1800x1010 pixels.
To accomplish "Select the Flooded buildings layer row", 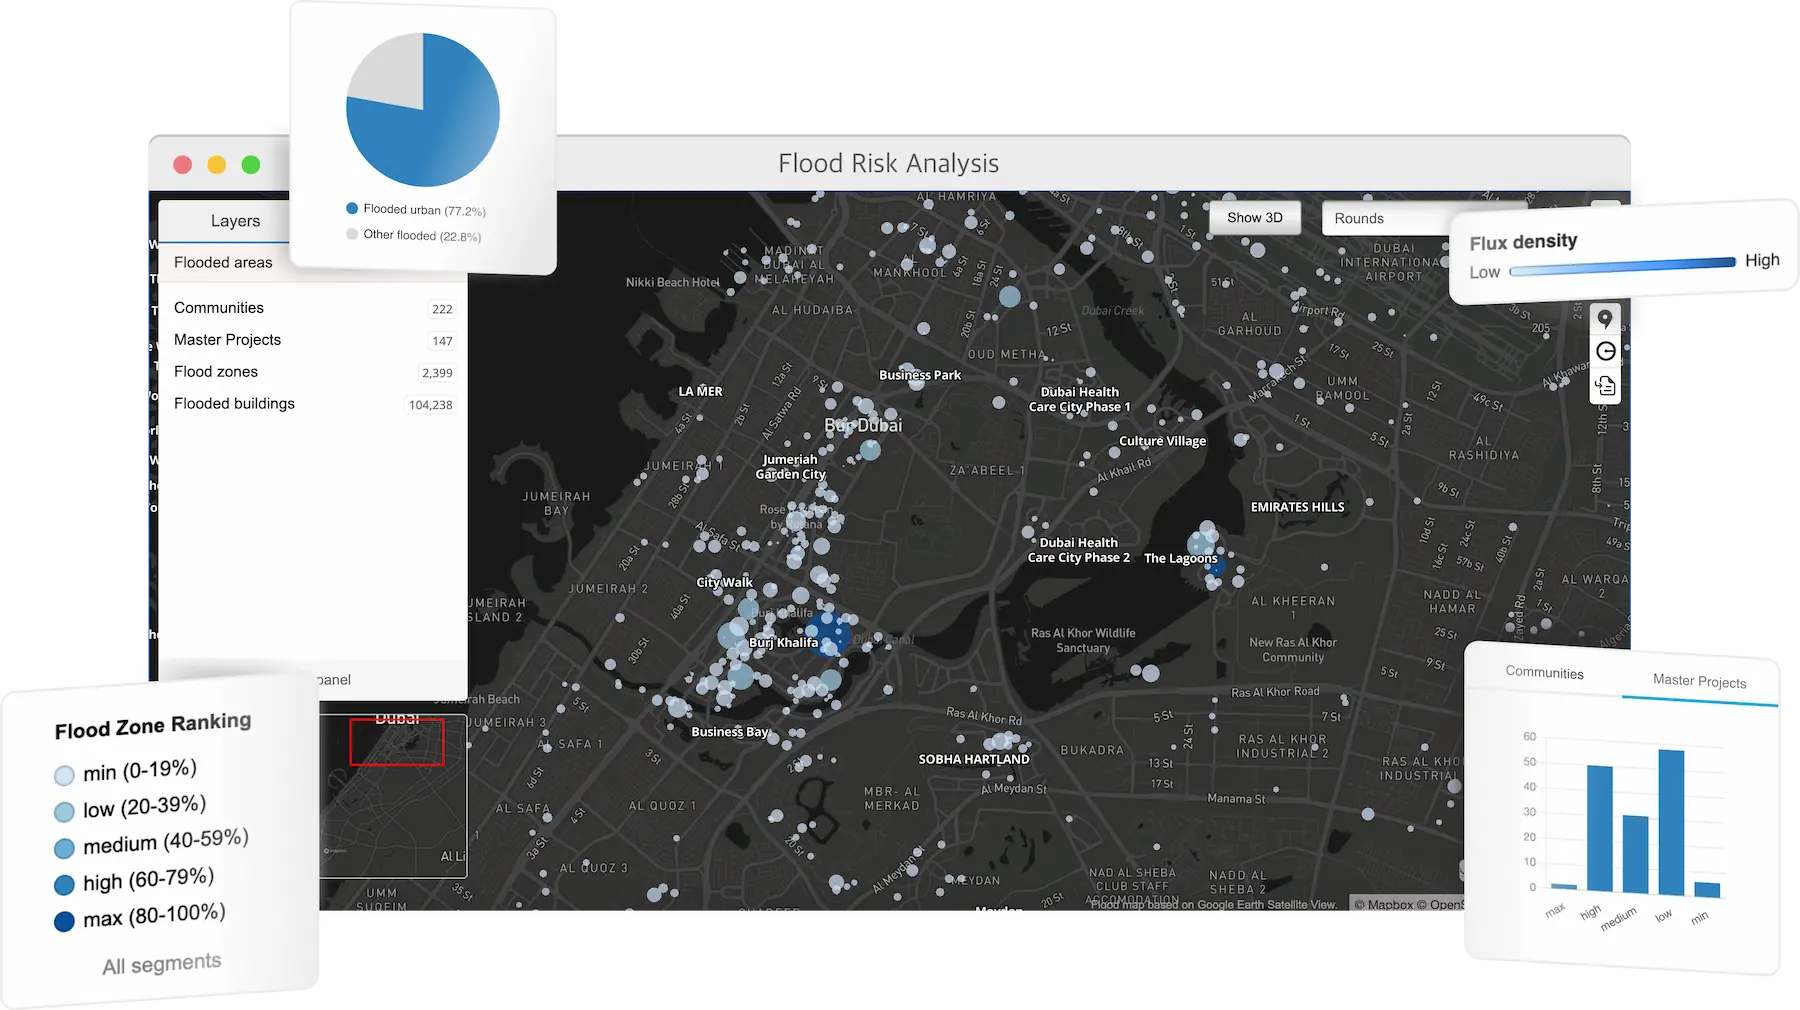I will 313,404.
